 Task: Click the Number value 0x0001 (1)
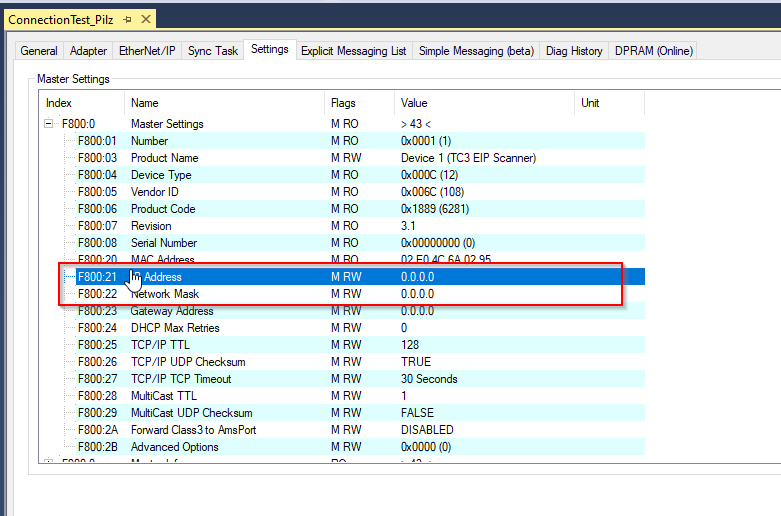tap(426, 140)
